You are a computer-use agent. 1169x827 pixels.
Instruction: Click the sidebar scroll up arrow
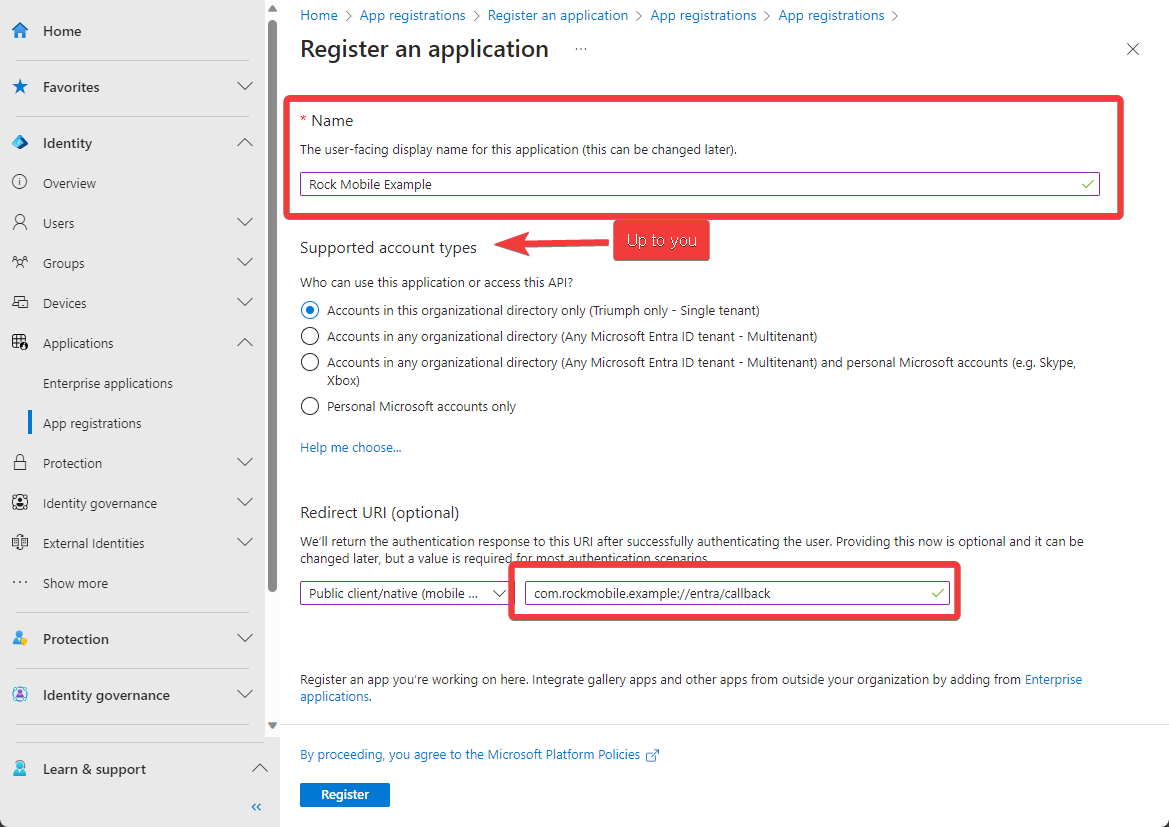(x=272, y=9)
